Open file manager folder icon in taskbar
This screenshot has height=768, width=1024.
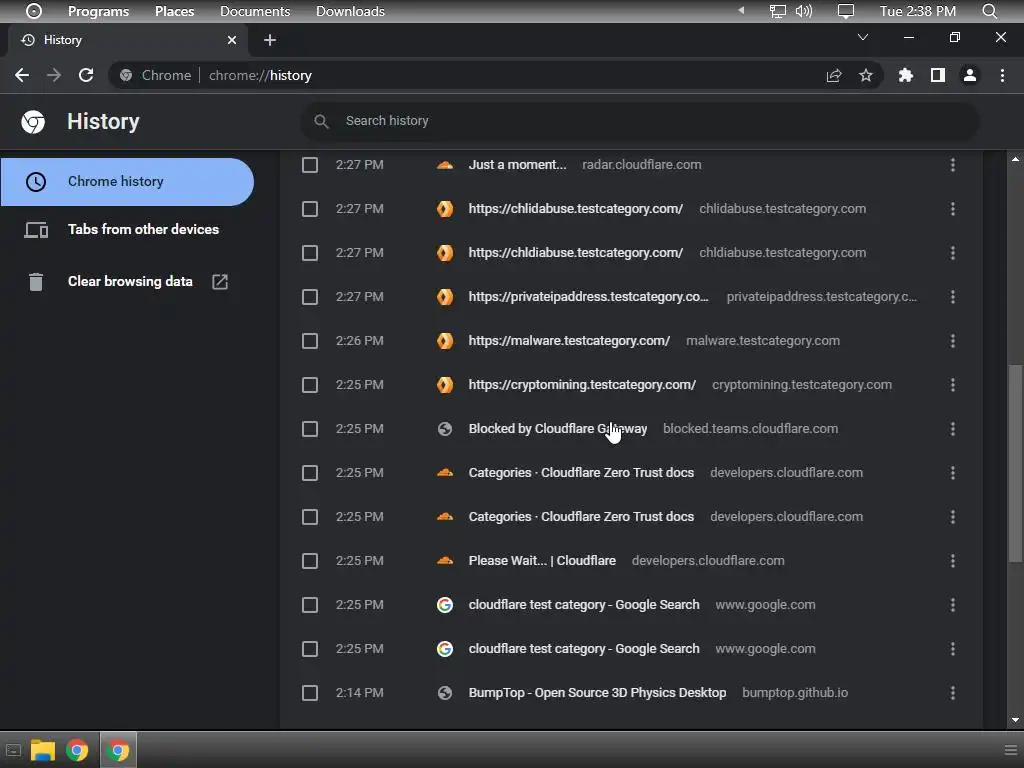point(42,750)
